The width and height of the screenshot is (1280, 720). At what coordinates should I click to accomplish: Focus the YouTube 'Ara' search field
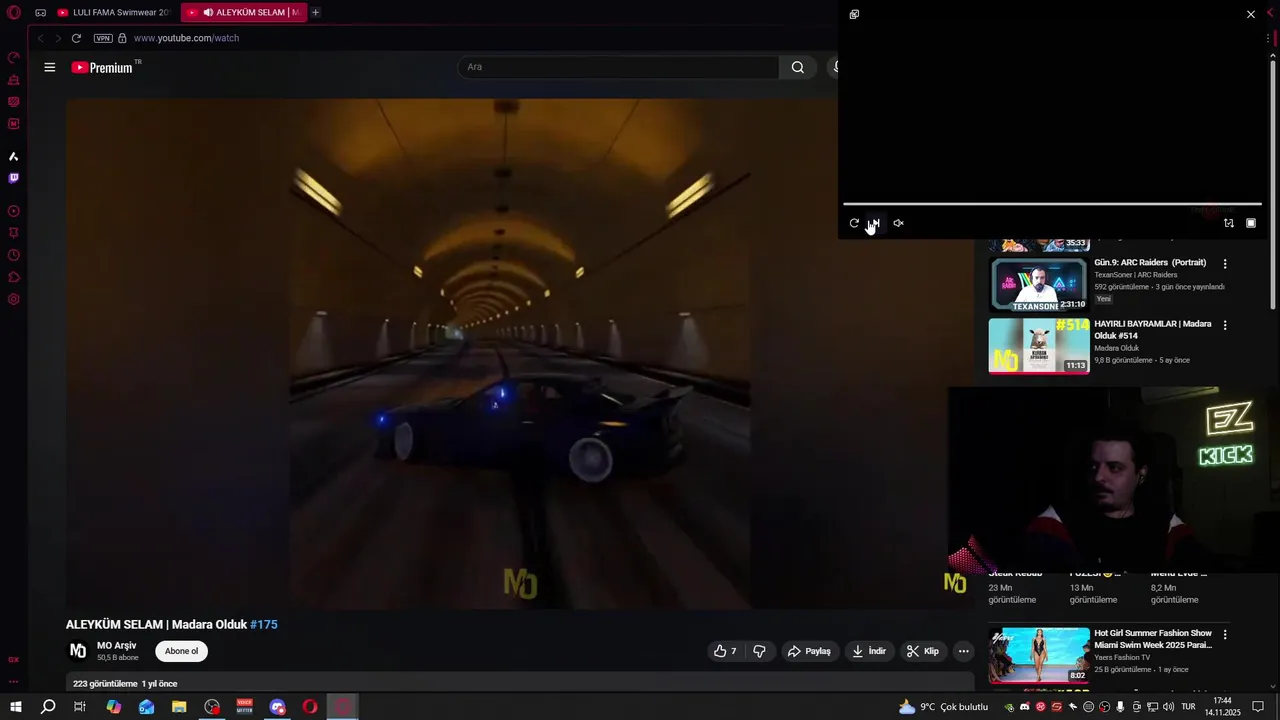point(618,67)
